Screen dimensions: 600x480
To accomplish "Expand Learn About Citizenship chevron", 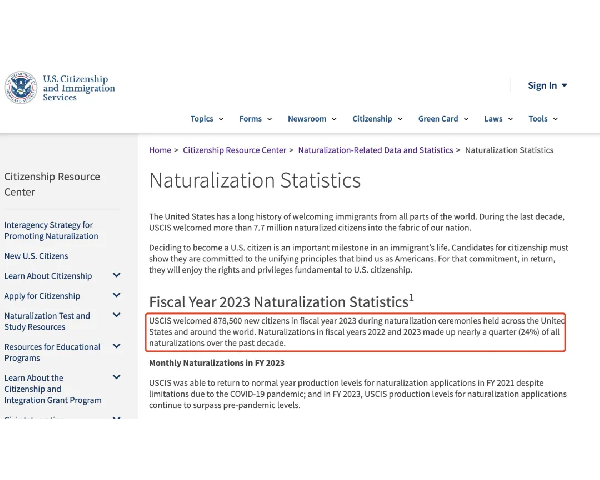I will click(117, 275).
